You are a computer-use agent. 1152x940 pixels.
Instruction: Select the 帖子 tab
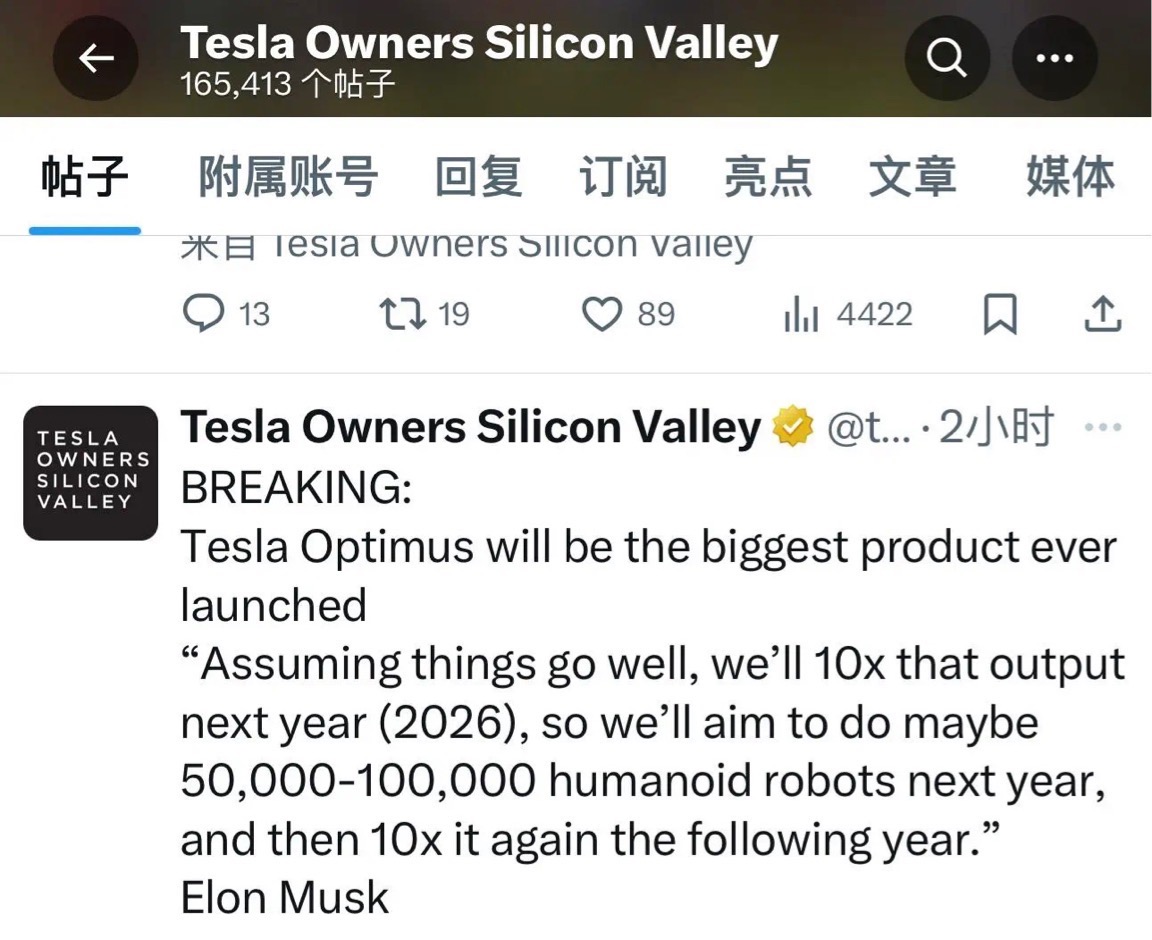84,177
